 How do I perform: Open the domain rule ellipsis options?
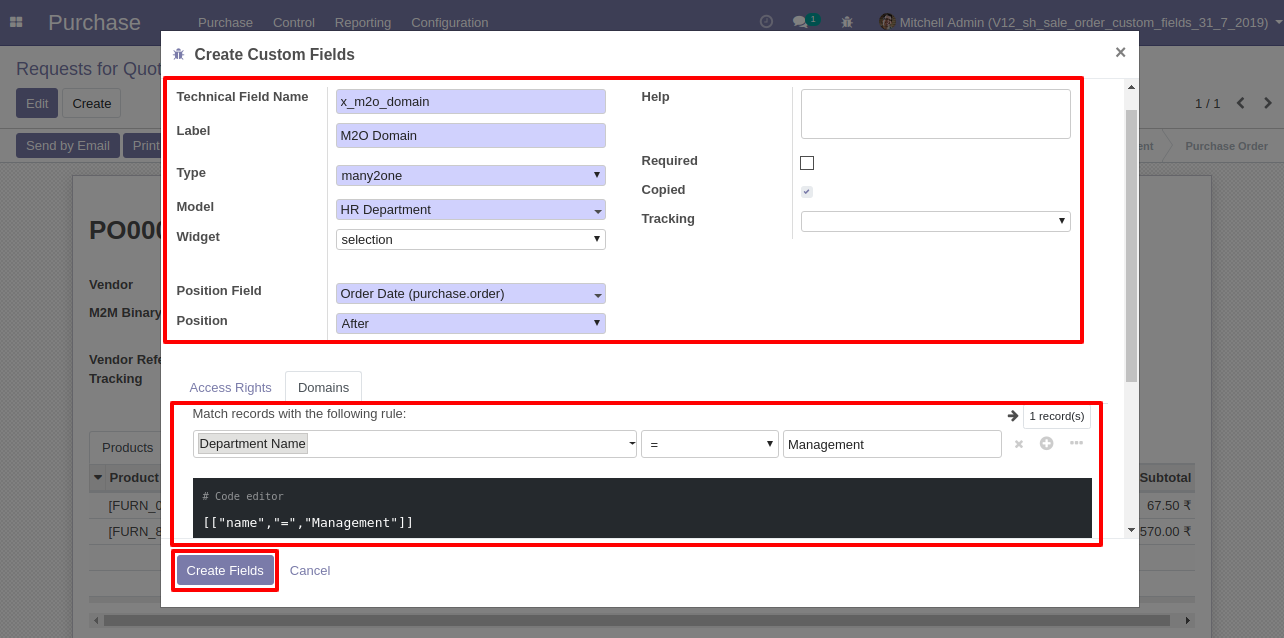point(1076,443)
